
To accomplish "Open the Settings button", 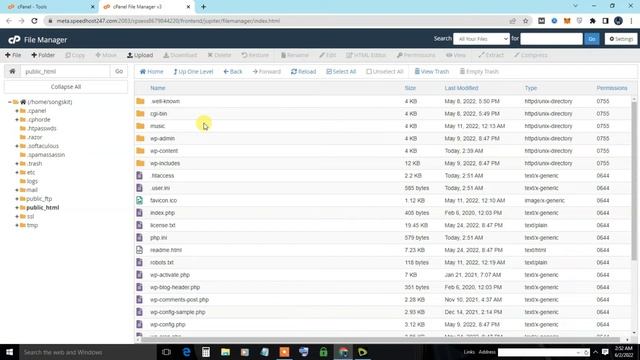I will click(621, 39).
